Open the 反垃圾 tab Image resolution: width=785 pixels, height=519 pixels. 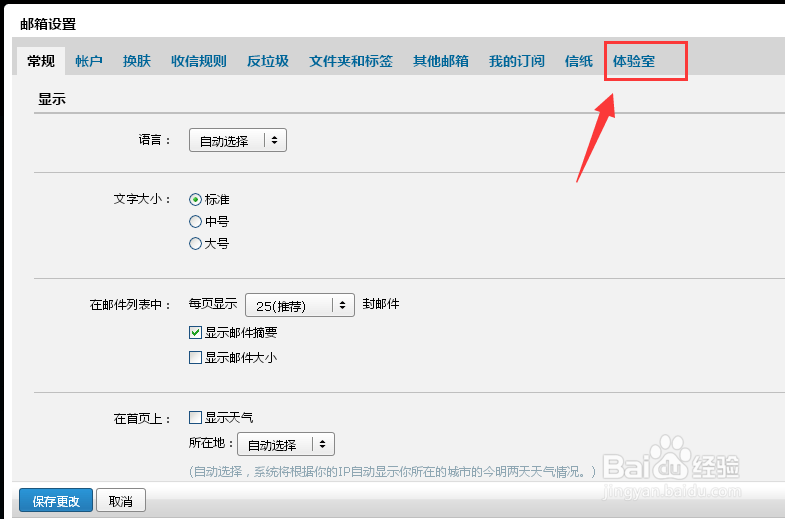point(268,61)
